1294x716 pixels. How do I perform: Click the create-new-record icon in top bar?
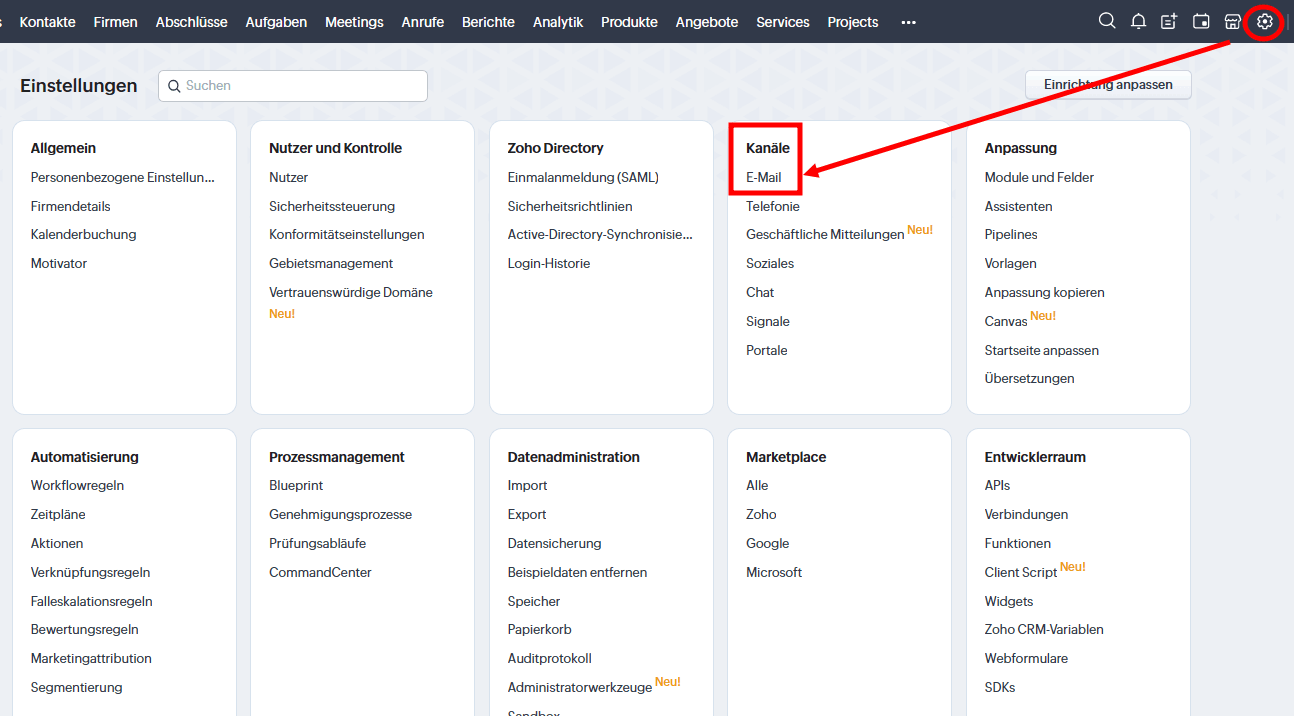1169,21
